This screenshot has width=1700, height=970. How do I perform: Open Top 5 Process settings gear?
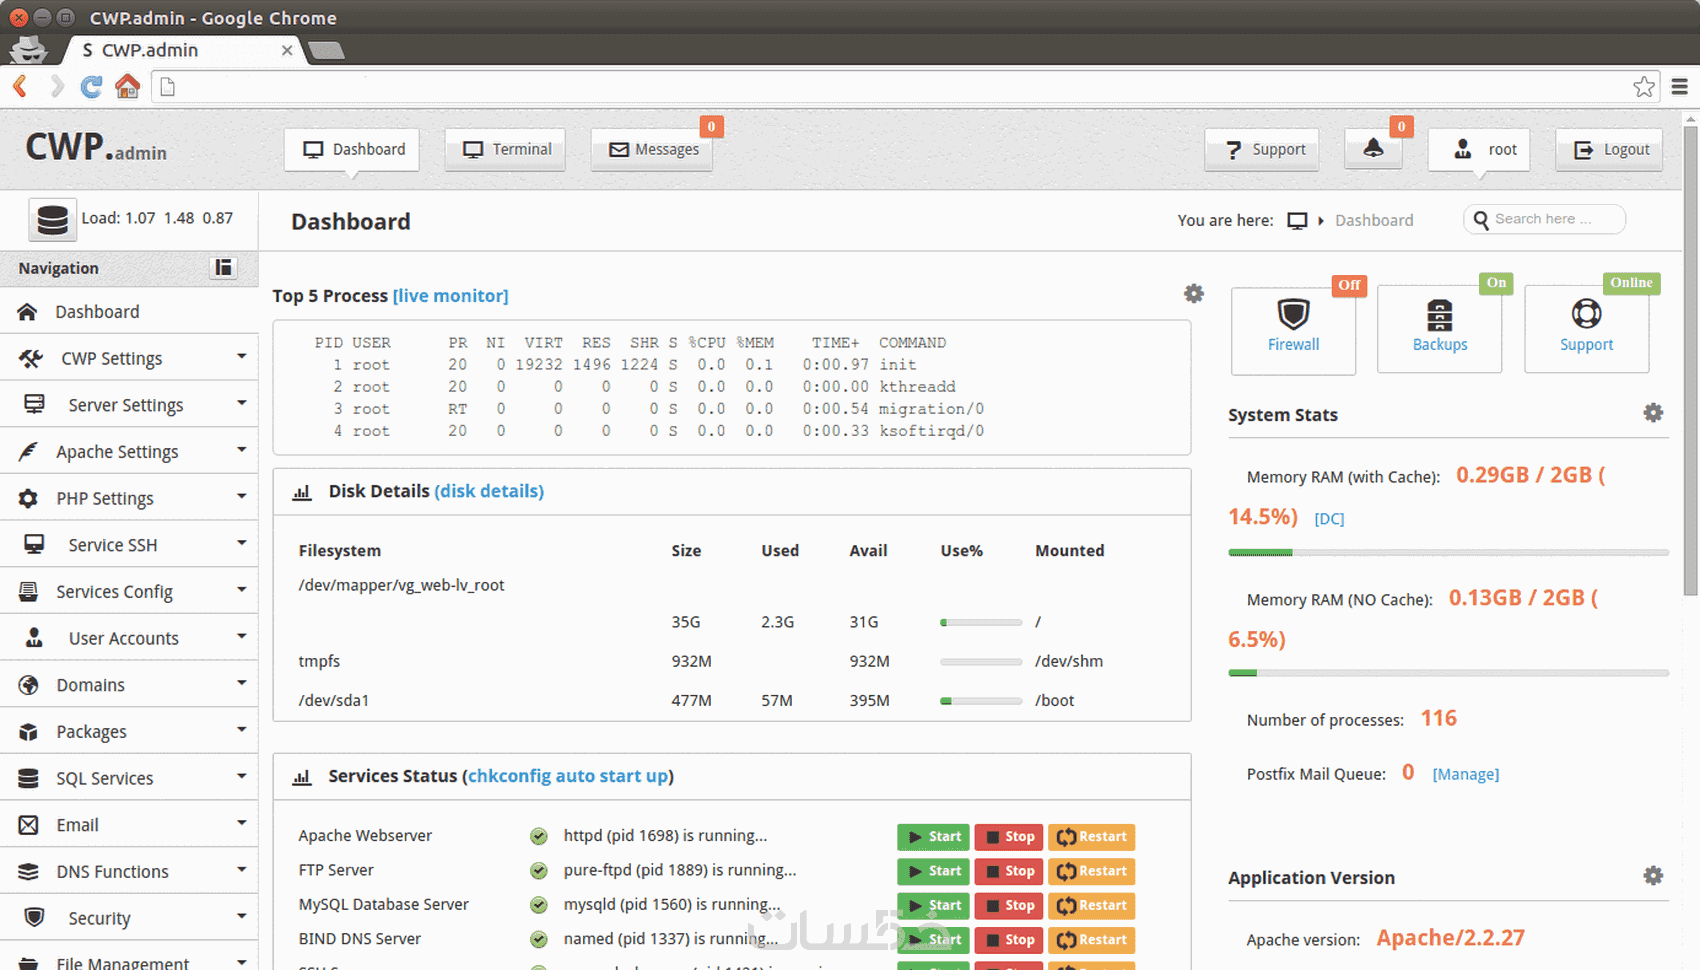coord(1194,294)
